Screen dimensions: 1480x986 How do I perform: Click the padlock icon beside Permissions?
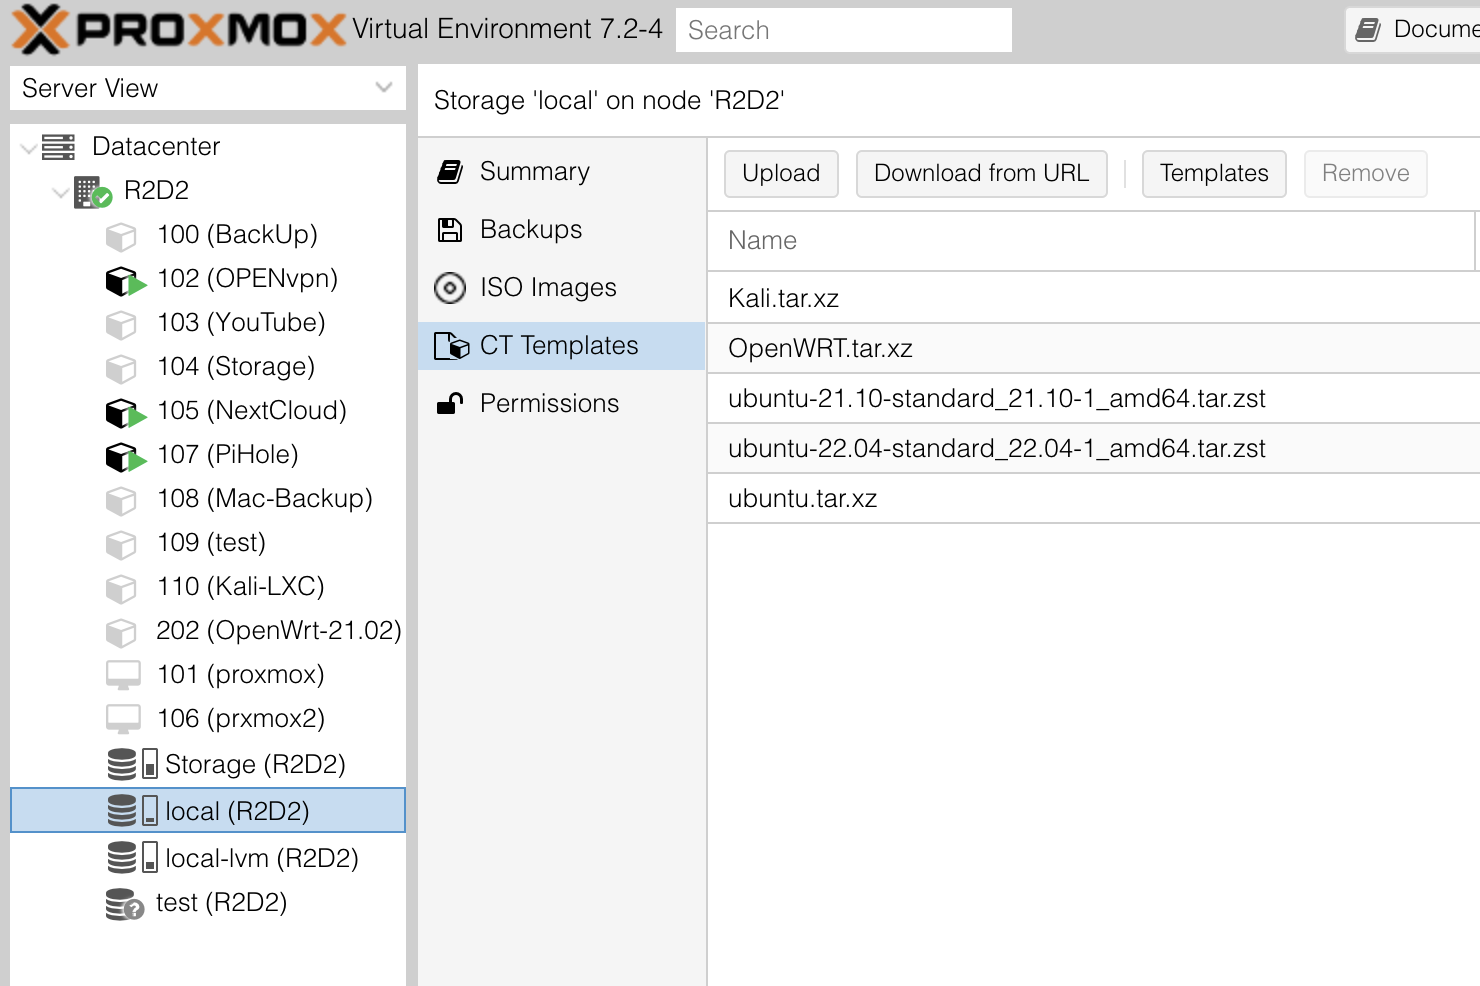450,402
